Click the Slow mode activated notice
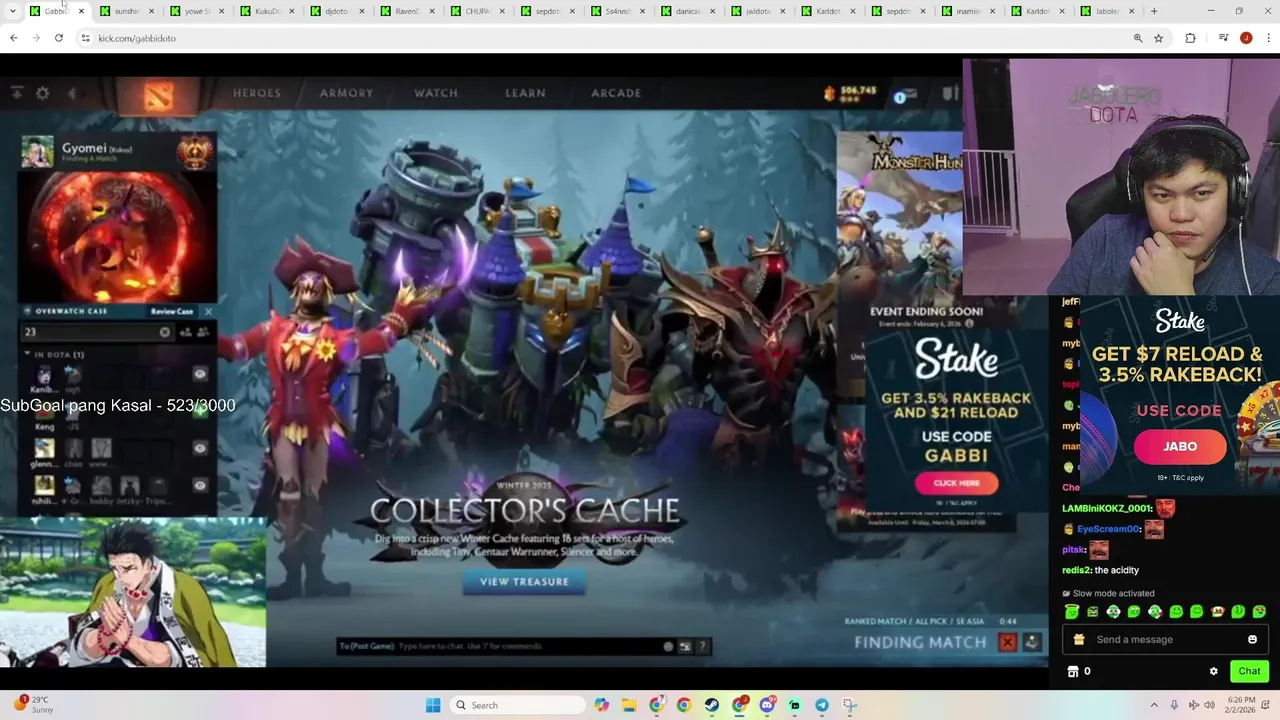 pos(1108,593)
